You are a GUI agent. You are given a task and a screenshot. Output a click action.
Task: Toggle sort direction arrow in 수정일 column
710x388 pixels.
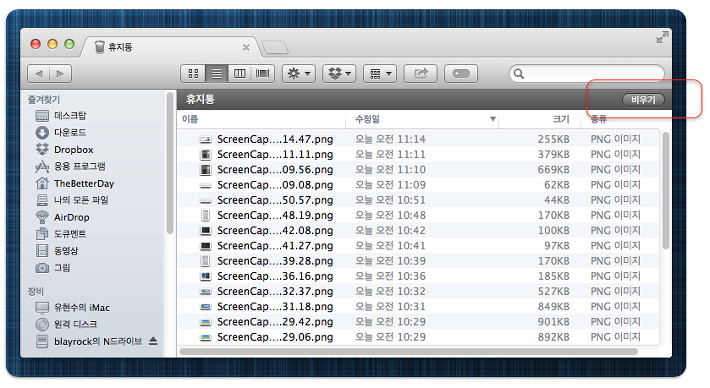(x=493, y=119)
